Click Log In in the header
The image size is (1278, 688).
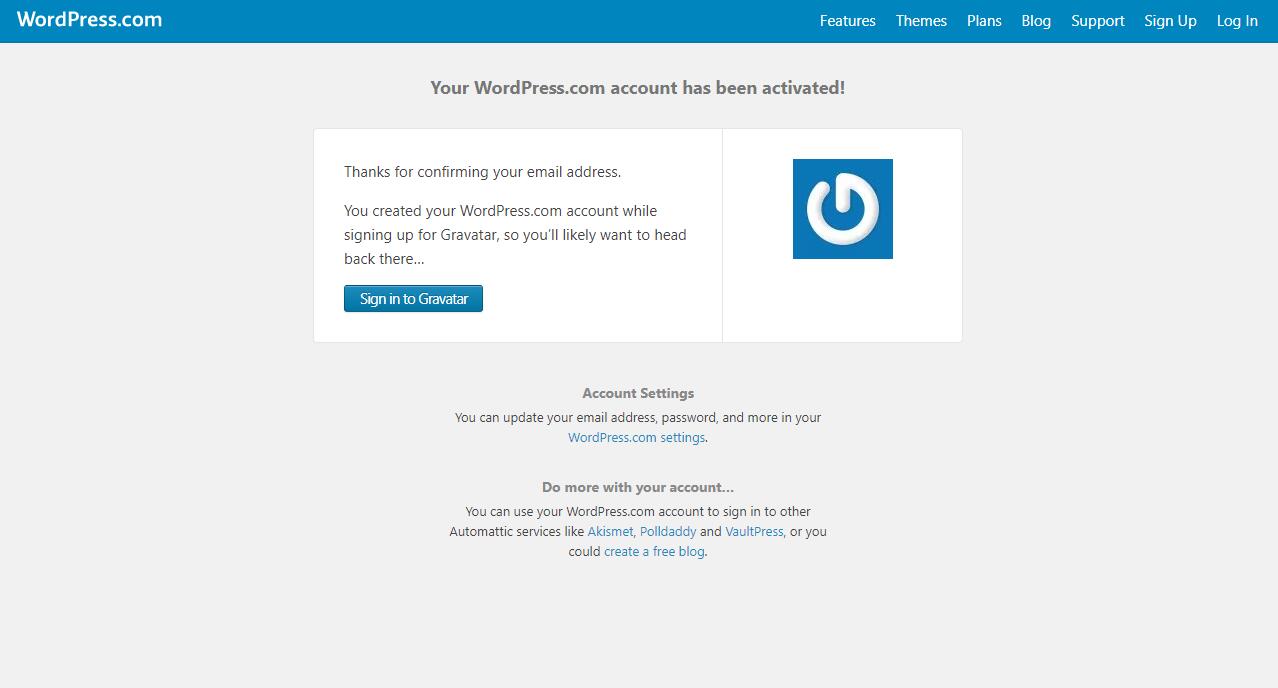(x=1237, y=21)
